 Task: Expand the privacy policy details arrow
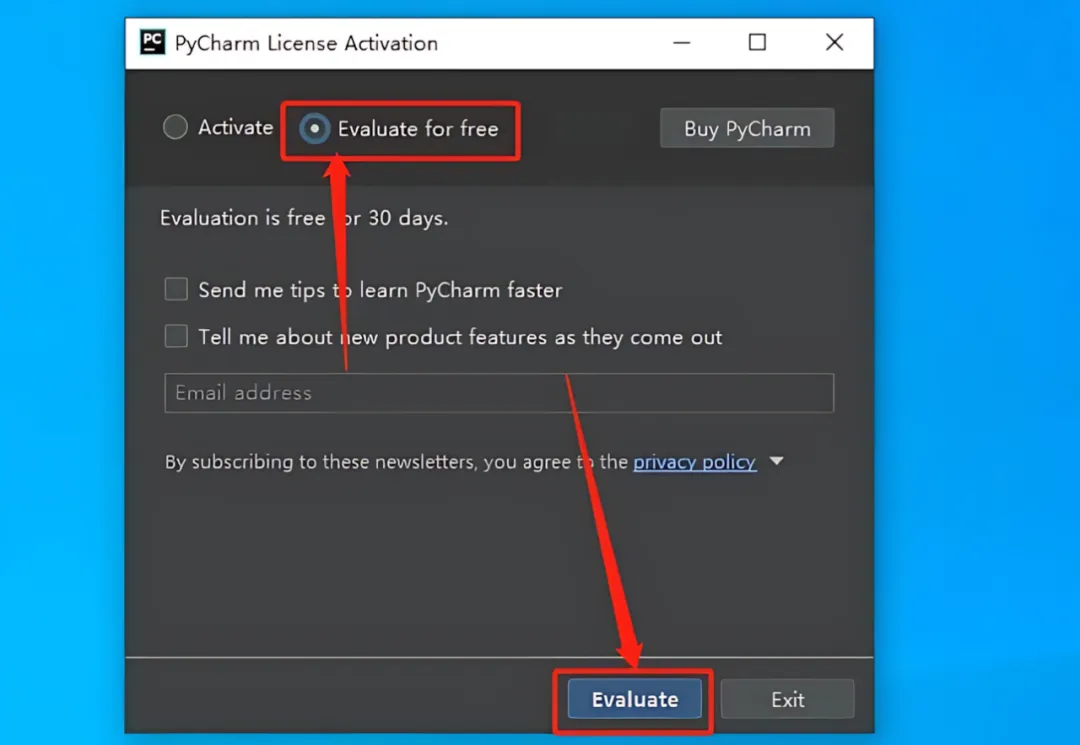pos(776,461)
